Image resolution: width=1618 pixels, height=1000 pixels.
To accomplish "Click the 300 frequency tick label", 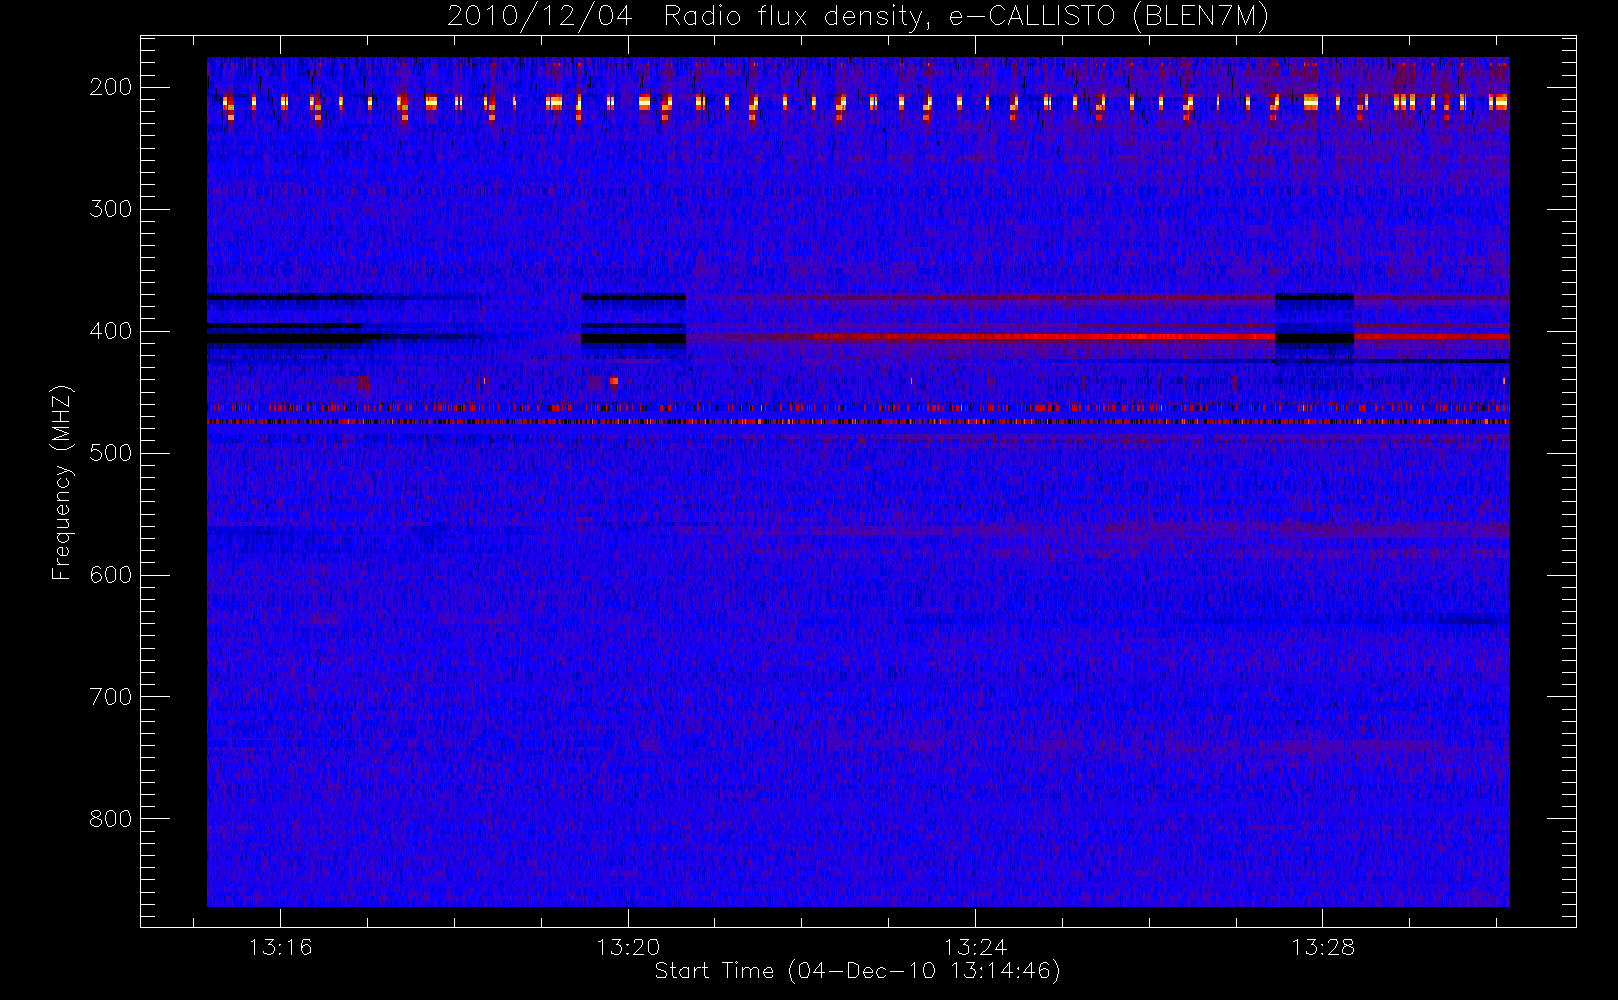I will tap(111, 209).
